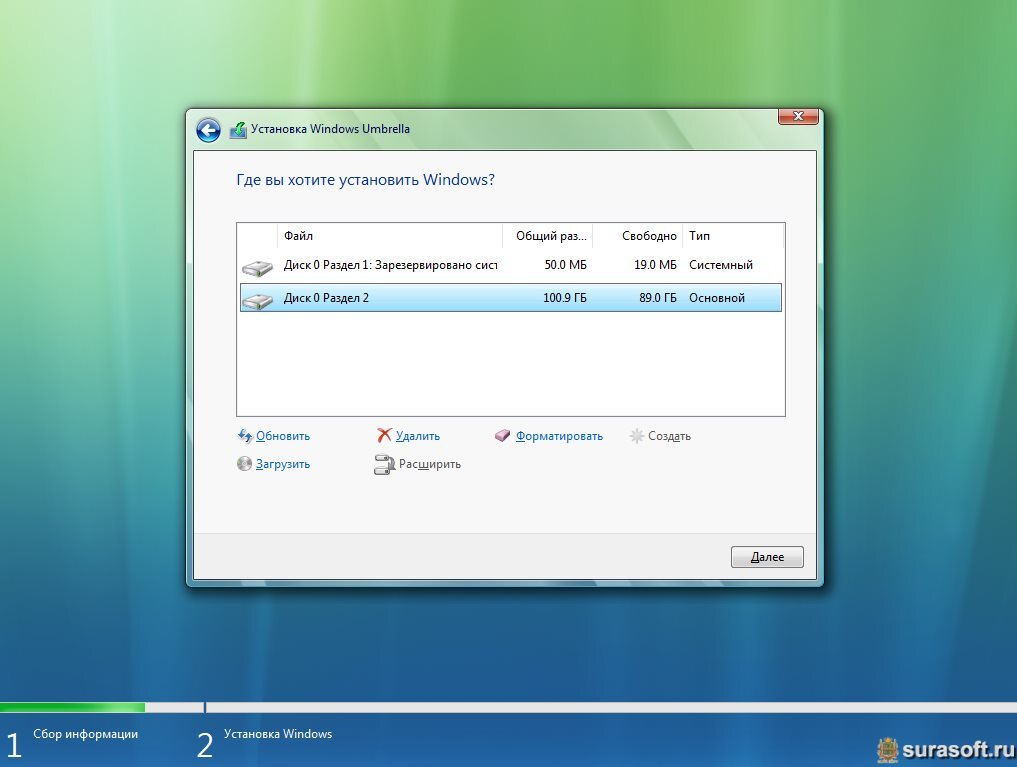
Task: Proceed with the Далее button
Action: tap(767, 557)
